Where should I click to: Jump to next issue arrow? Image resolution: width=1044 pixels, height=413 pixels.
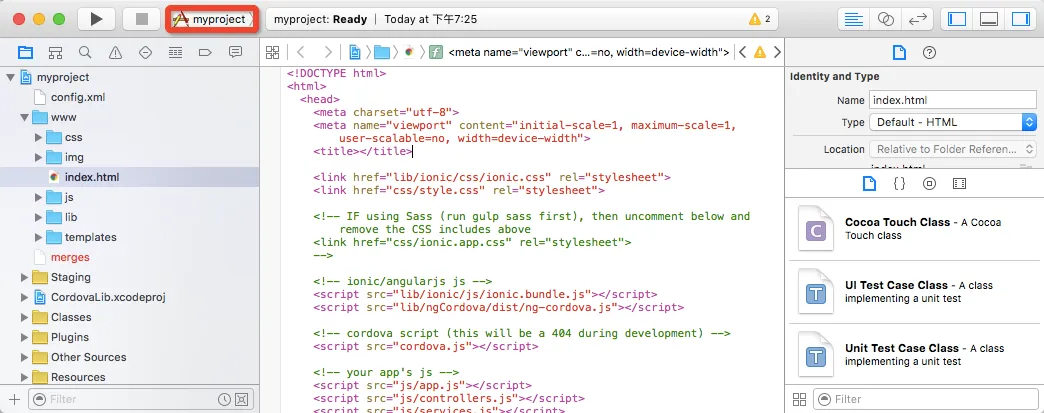776,52
